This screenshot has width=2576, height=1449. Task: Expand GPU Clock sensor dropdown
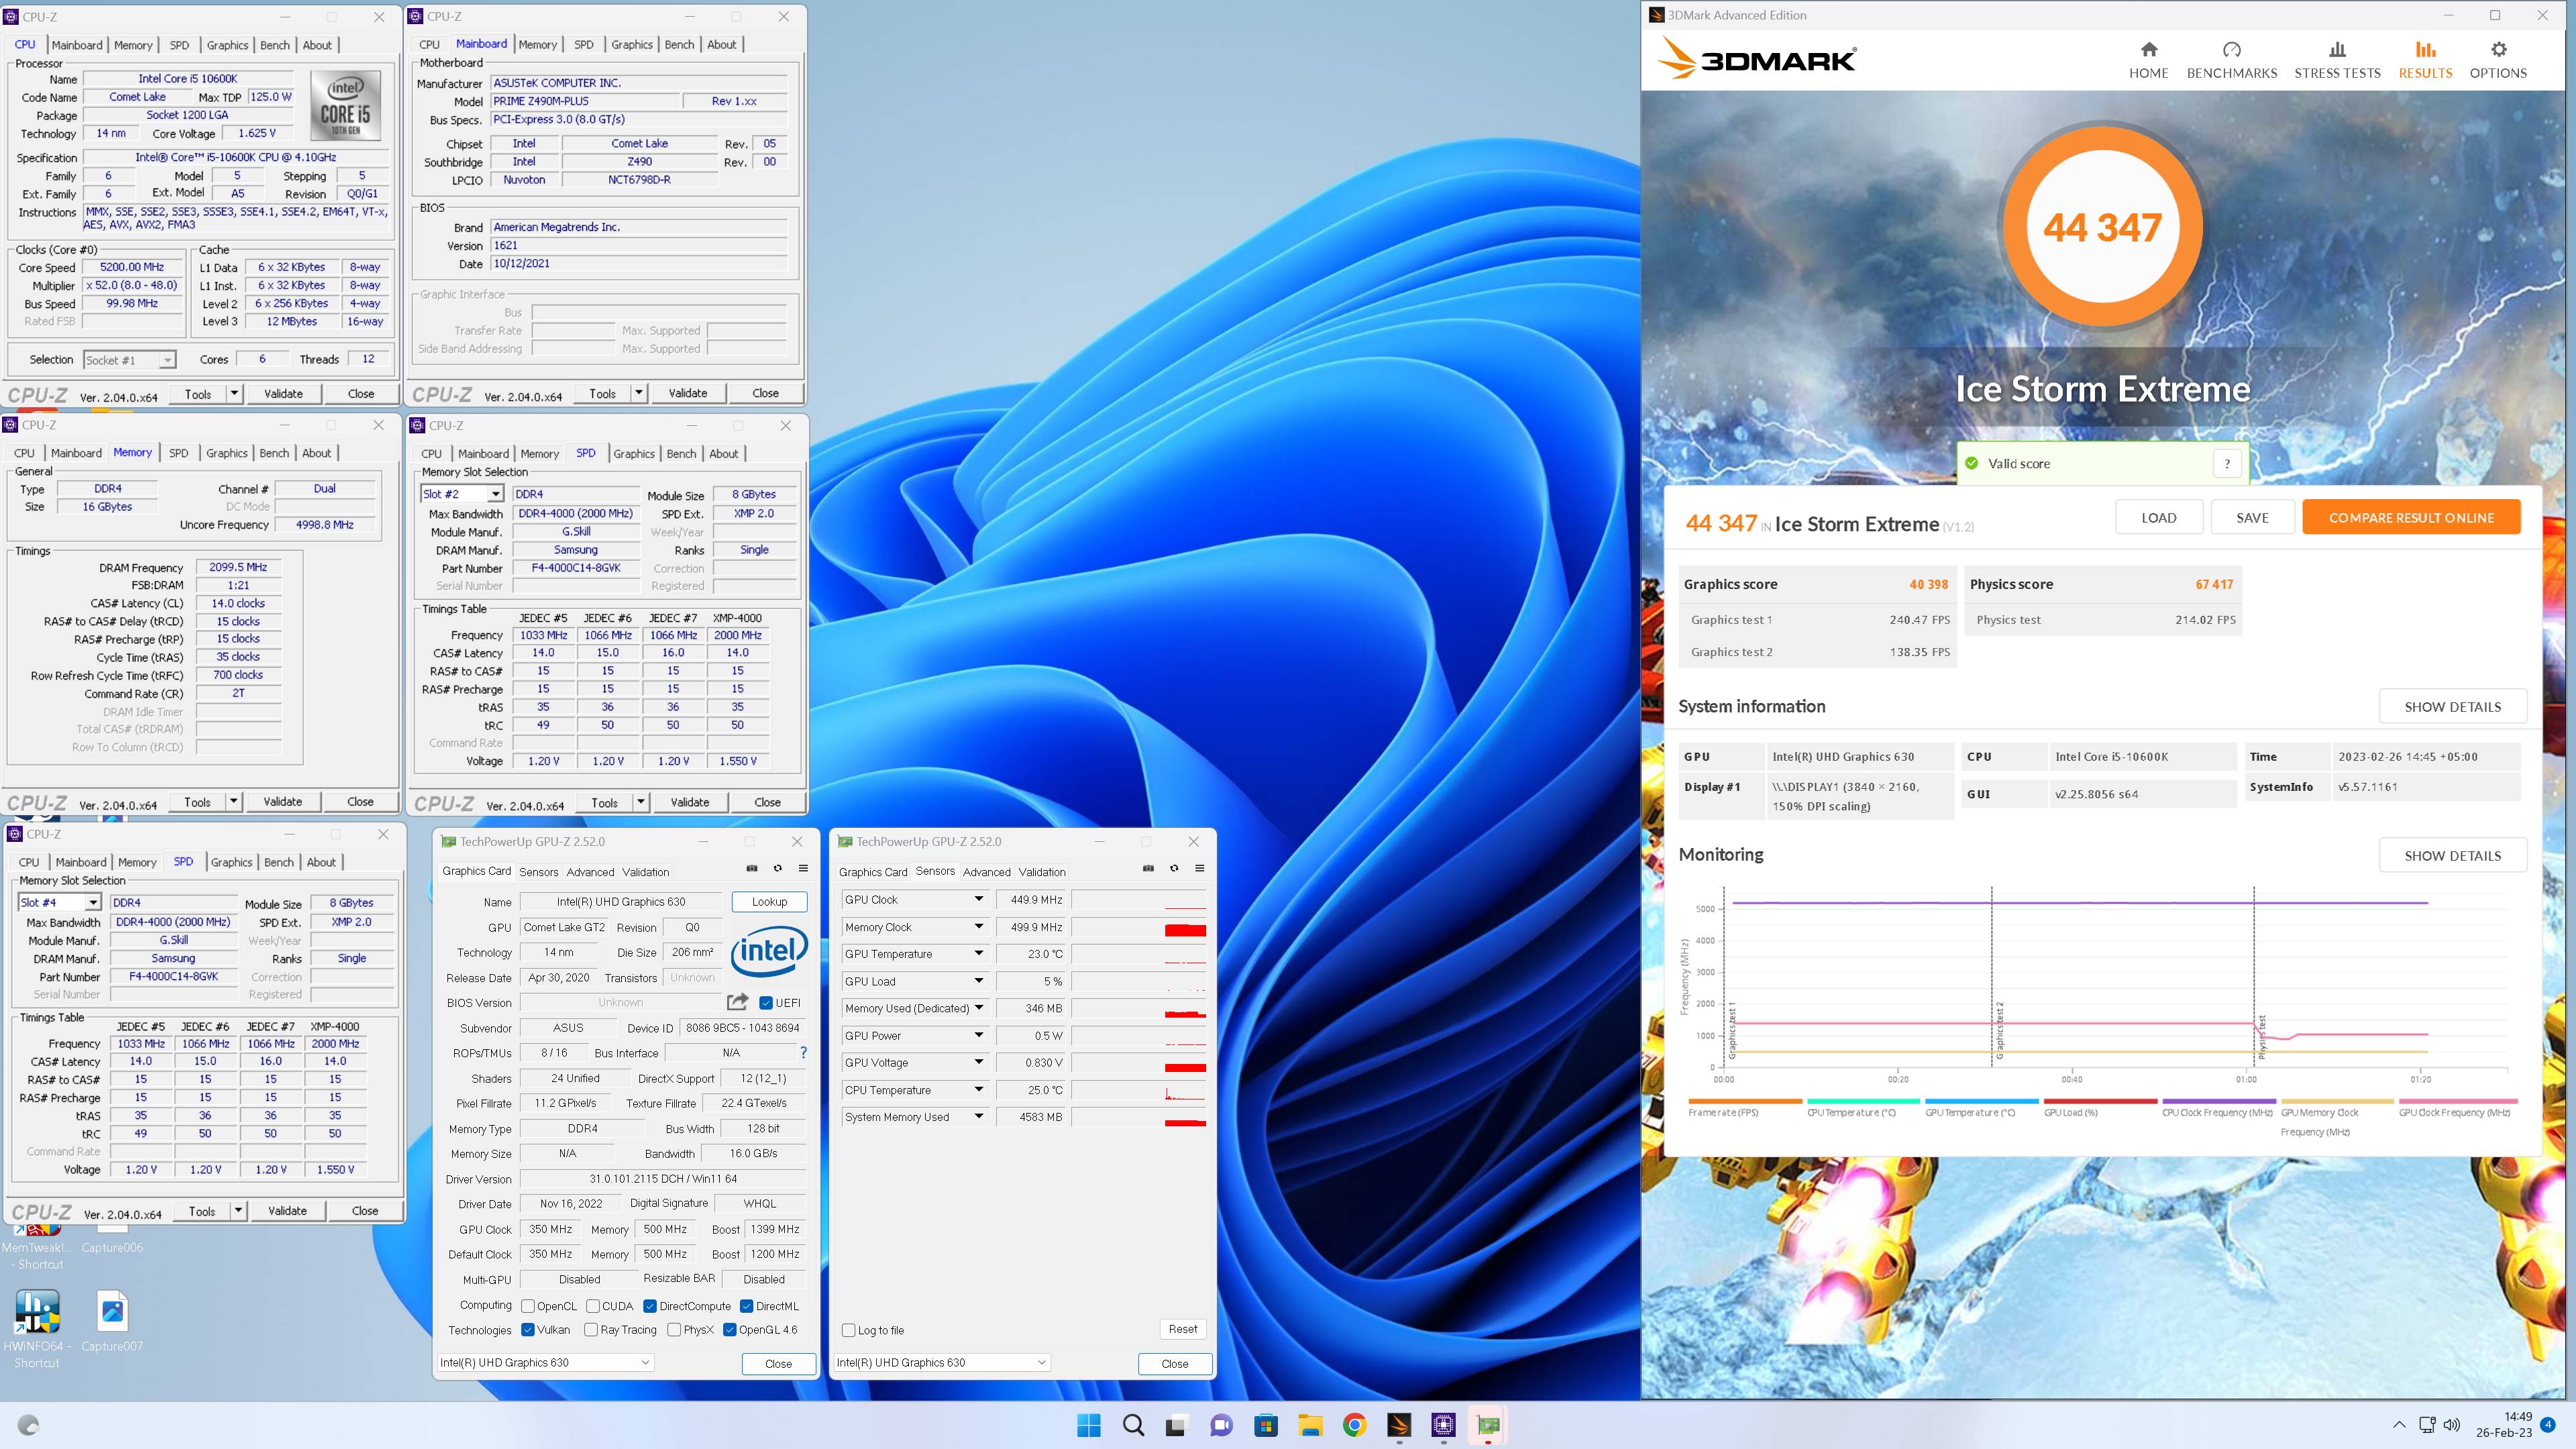coord(979,899)
